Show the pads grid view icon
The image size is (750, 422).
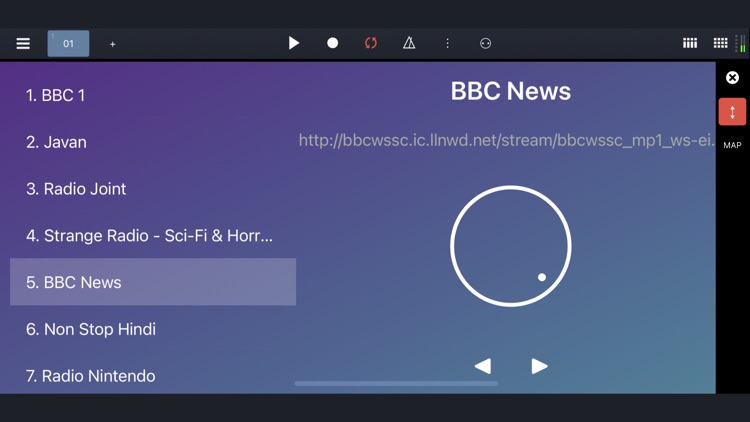(720, 43)
